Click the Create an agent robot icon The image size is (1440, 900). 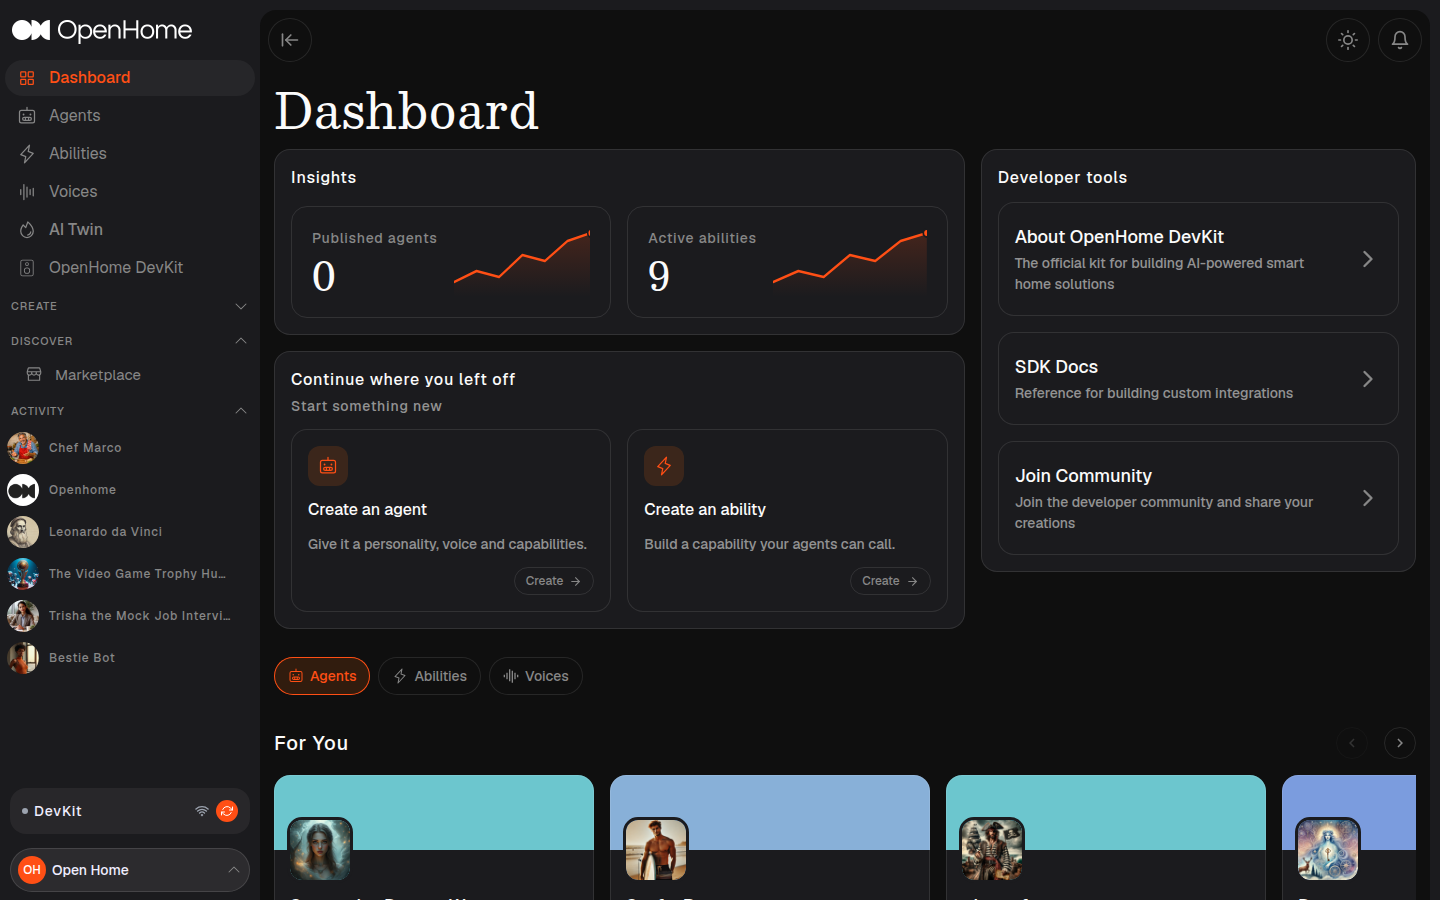coord(328,466)
